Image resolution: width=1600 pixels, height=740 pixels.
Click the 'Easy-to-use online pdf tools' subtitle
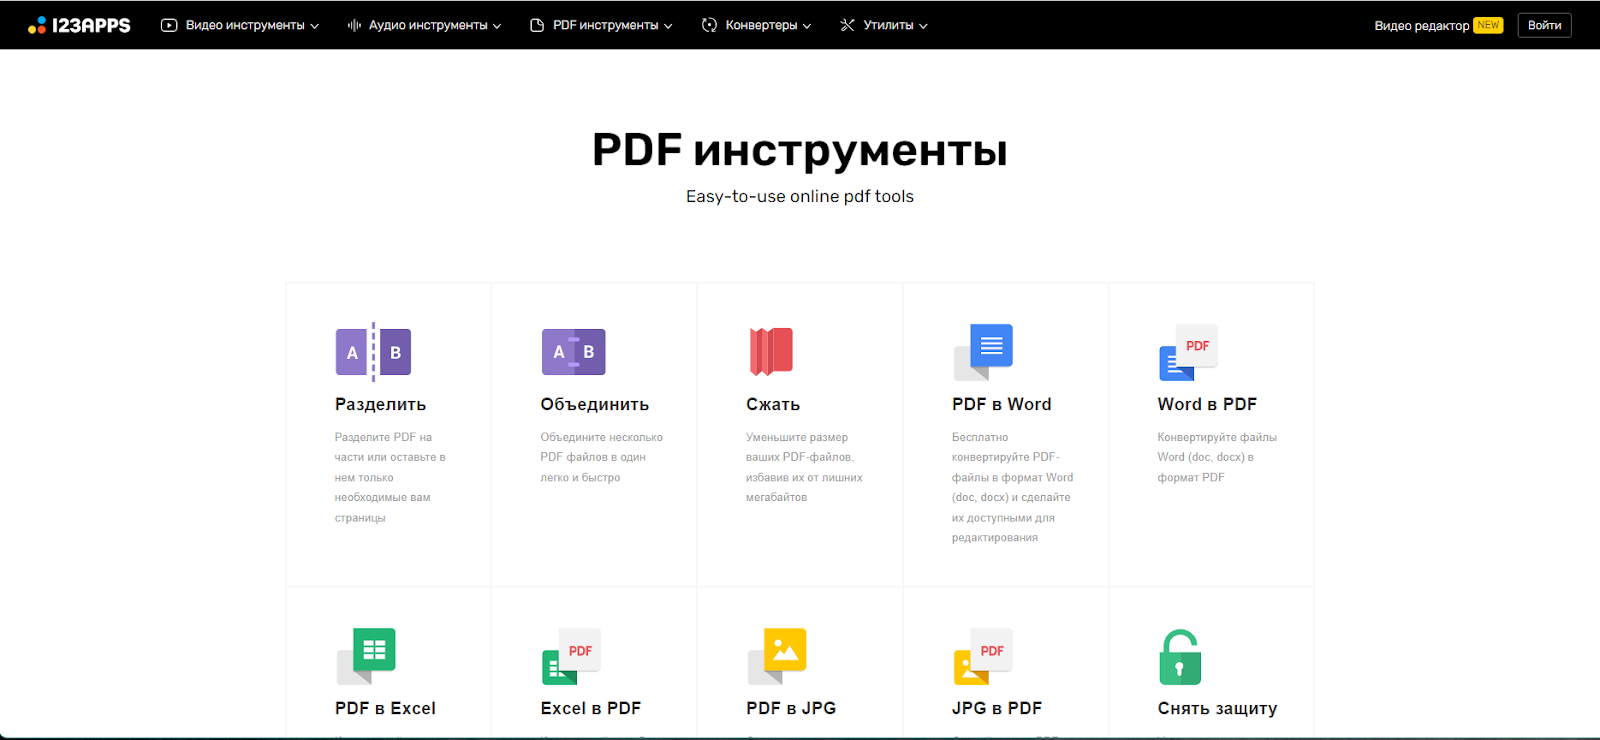click(800, 196)
